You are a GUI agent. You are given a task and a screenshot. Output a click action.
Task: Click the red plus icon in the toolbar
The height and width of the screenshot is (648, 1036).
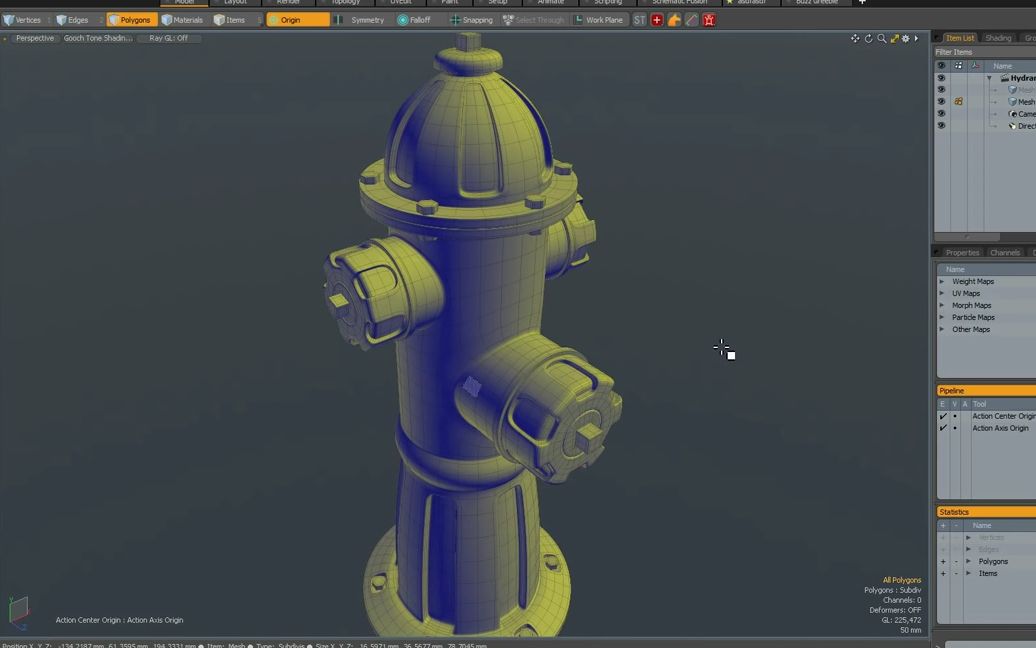click(657, 19)
